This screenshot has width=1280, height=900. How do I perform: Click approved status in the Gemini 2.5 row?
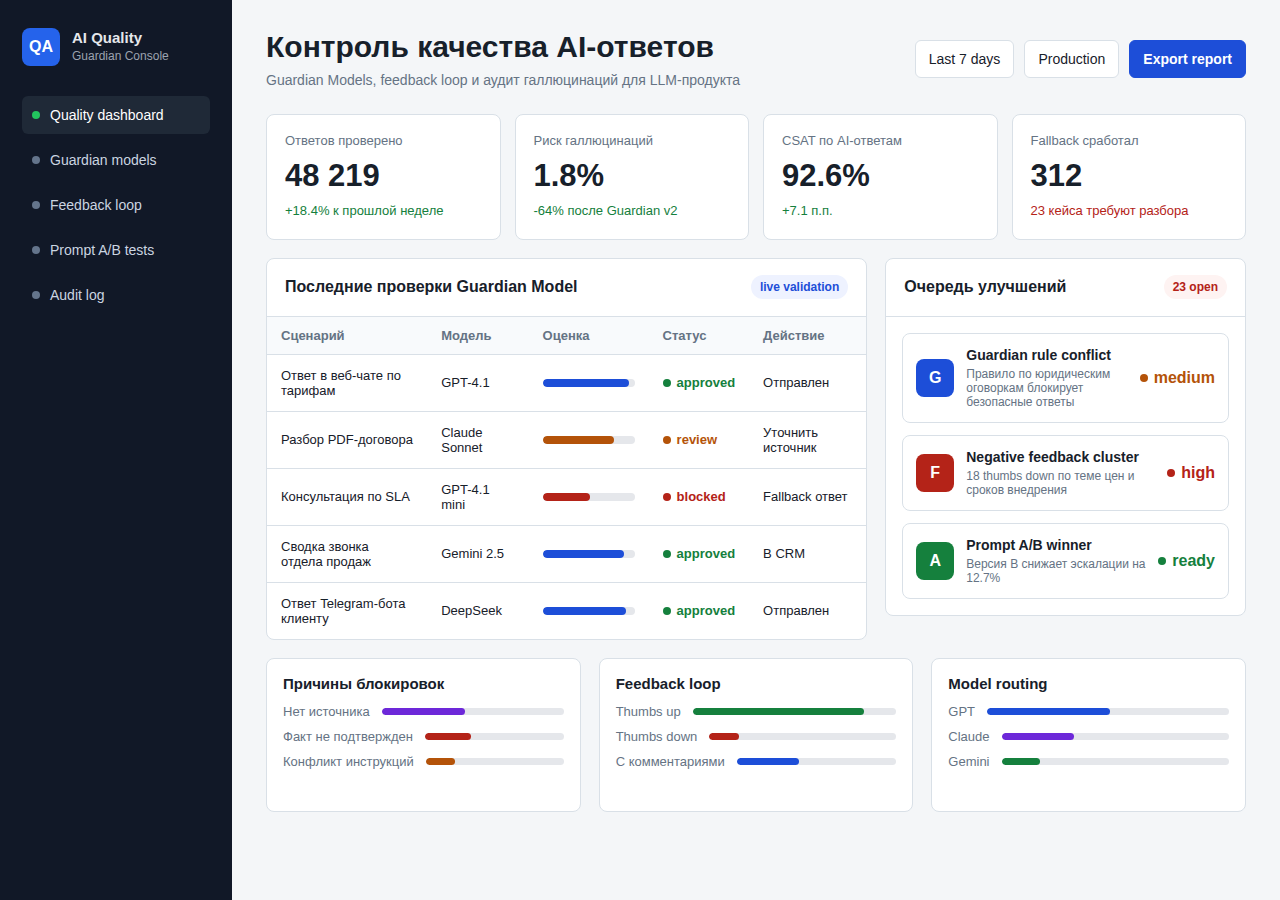click(x=699, y=554)
